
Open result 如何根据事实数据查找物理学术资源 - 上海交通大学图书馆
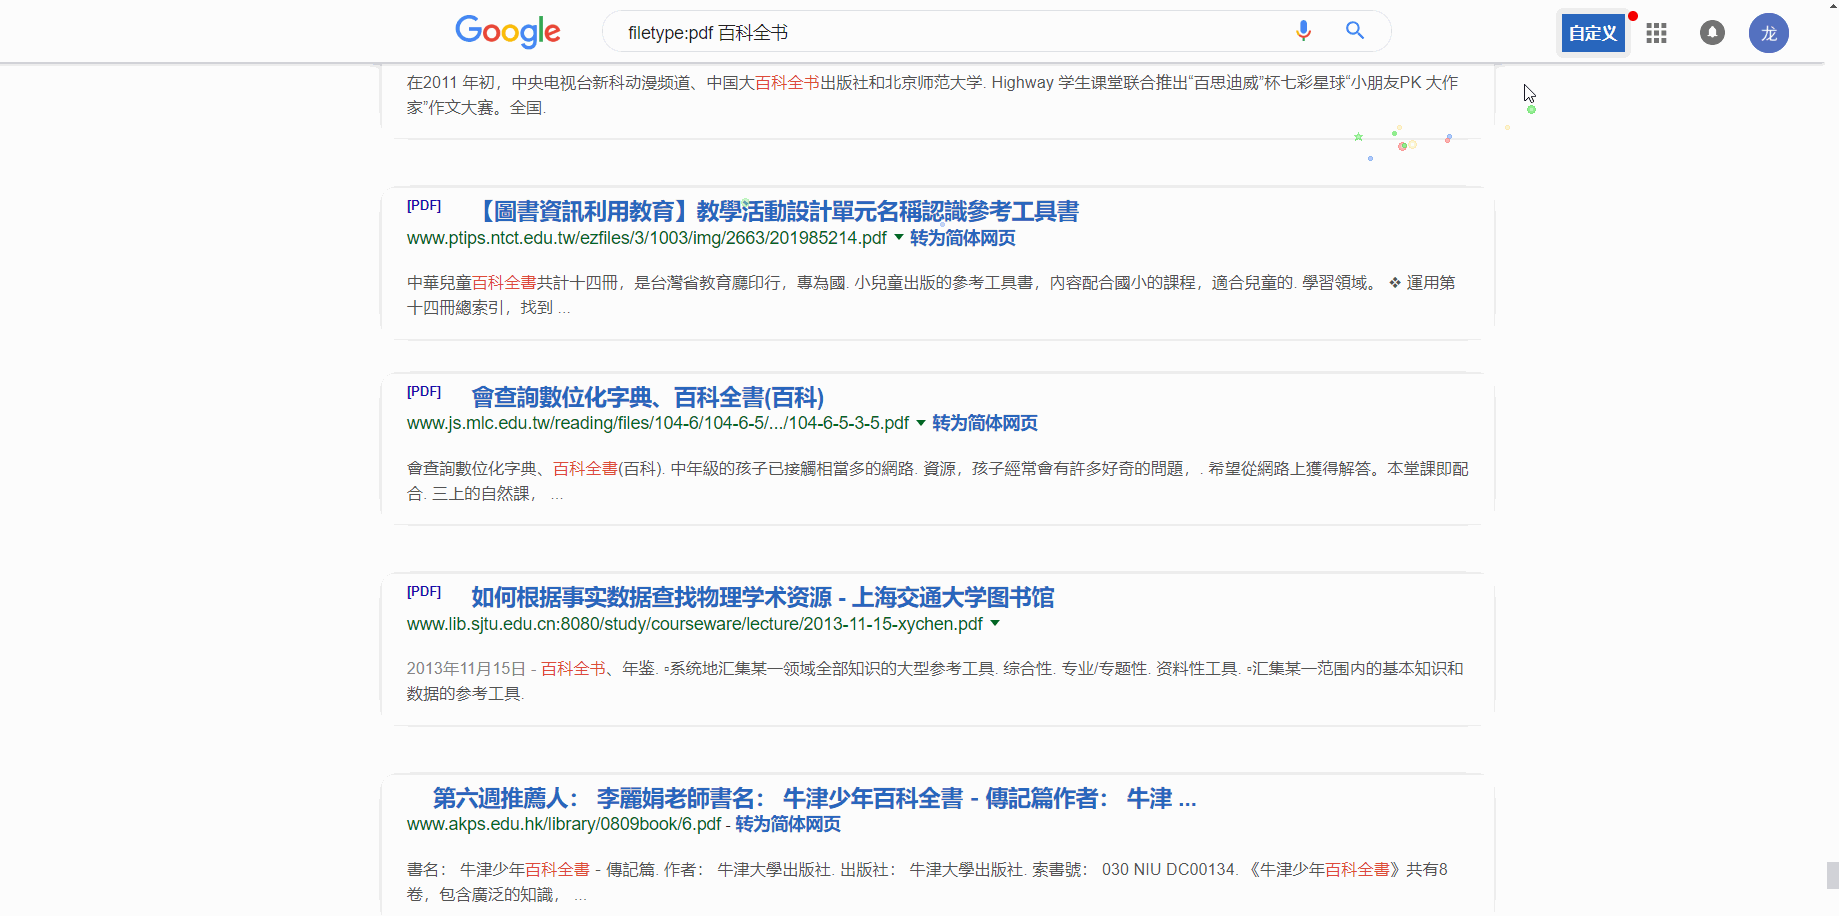(x=763, y=597)
